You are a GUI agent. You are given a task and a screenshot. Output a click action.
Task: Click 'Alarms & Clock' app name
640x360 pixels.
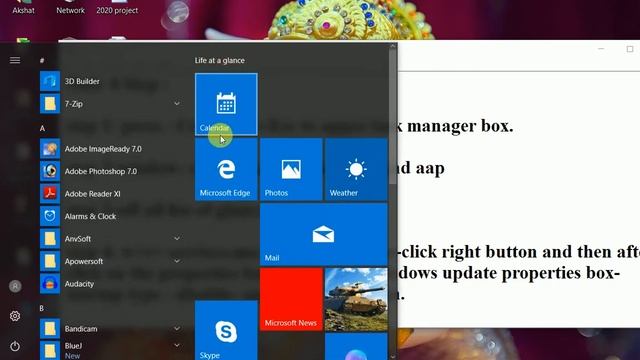tap(90, 216)
